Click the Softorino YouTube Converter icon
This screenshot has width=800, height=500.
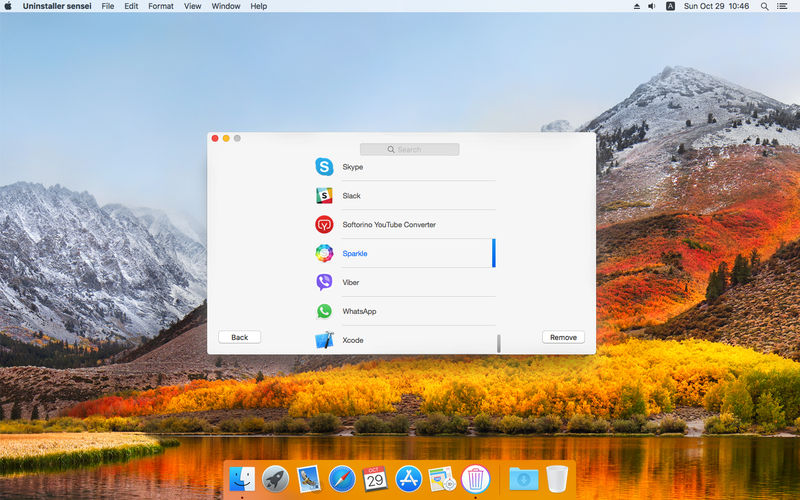[324, 224]
